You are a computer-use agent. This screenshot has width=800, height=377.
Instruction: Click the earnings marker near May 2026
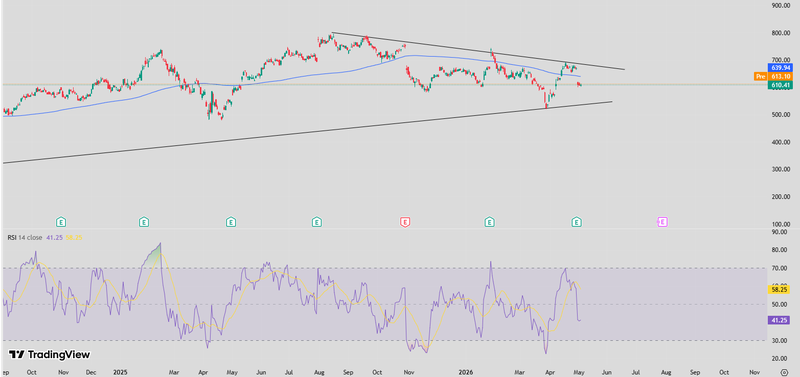tap(577, 222)
